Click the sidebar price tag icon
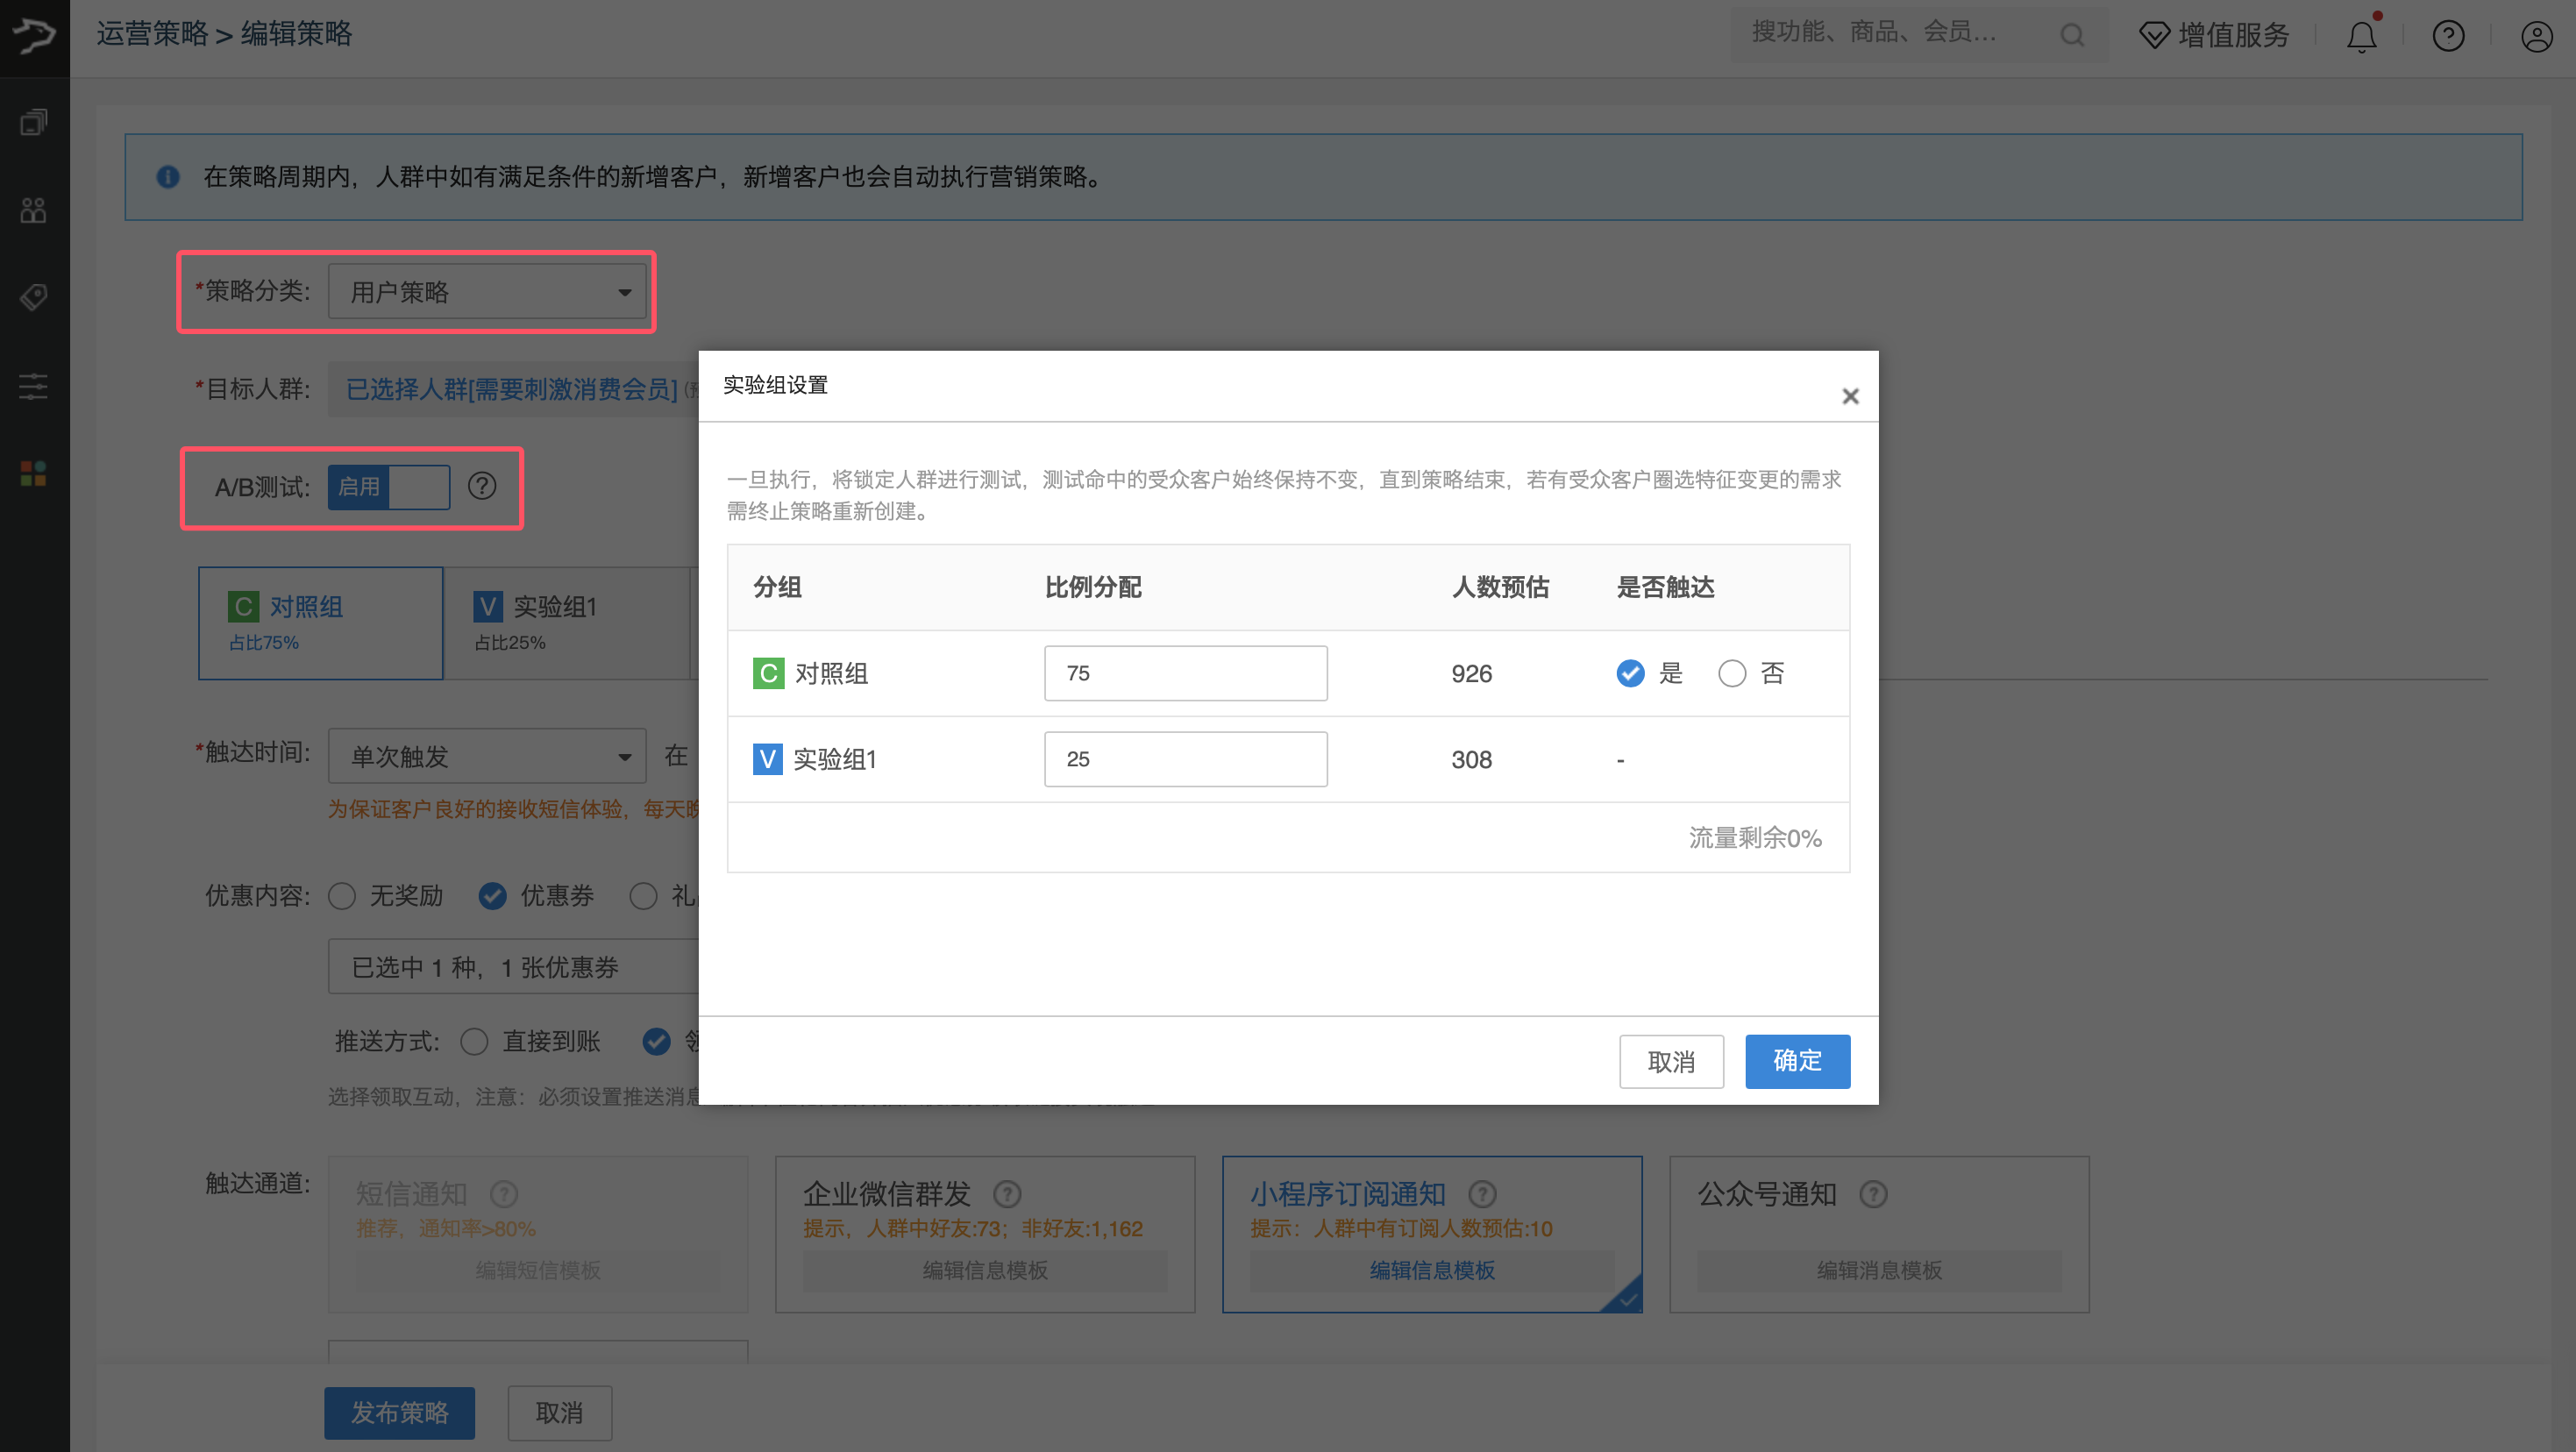The width and height of the screenshot is (2576, 1452). pyautogui.click(x=34, y=297)
